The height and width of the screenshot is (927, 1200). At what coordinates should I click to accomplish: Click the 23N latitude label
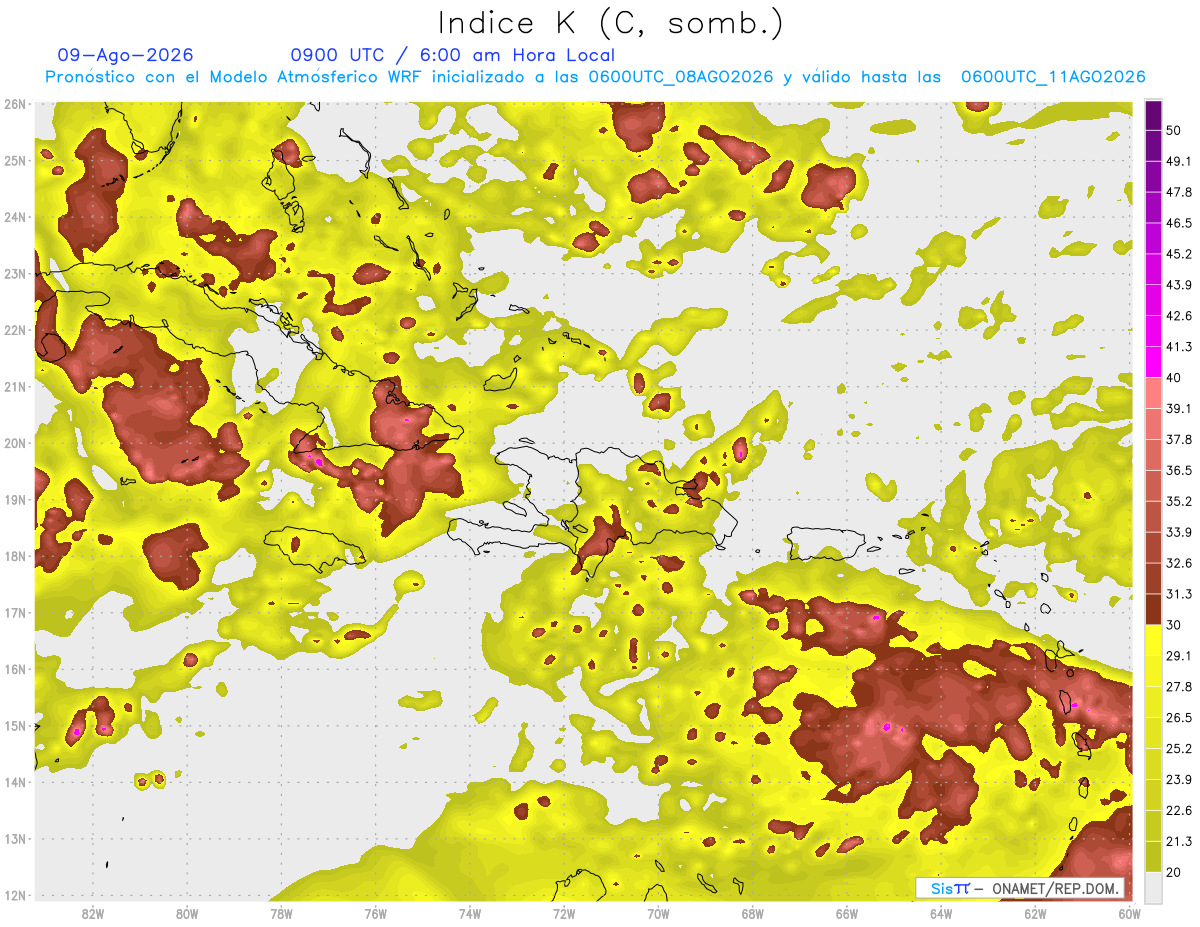(15, 273)
